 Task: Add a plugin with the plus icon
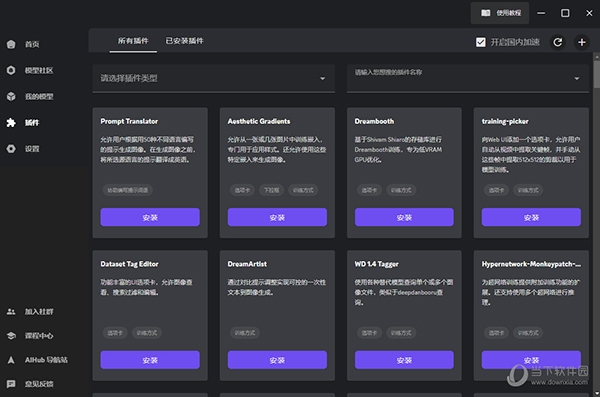[582, 42]
